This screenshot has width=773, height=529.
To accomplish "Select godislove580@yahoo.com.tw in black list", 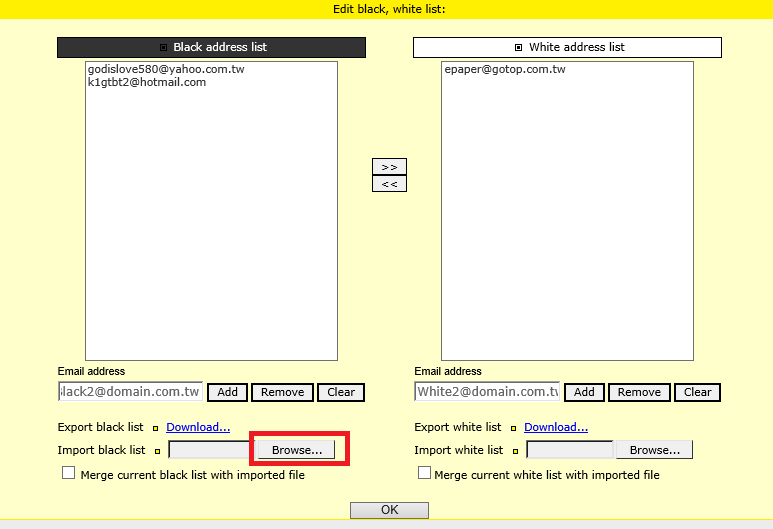I will pyautogui.click(x=166, y=70).
